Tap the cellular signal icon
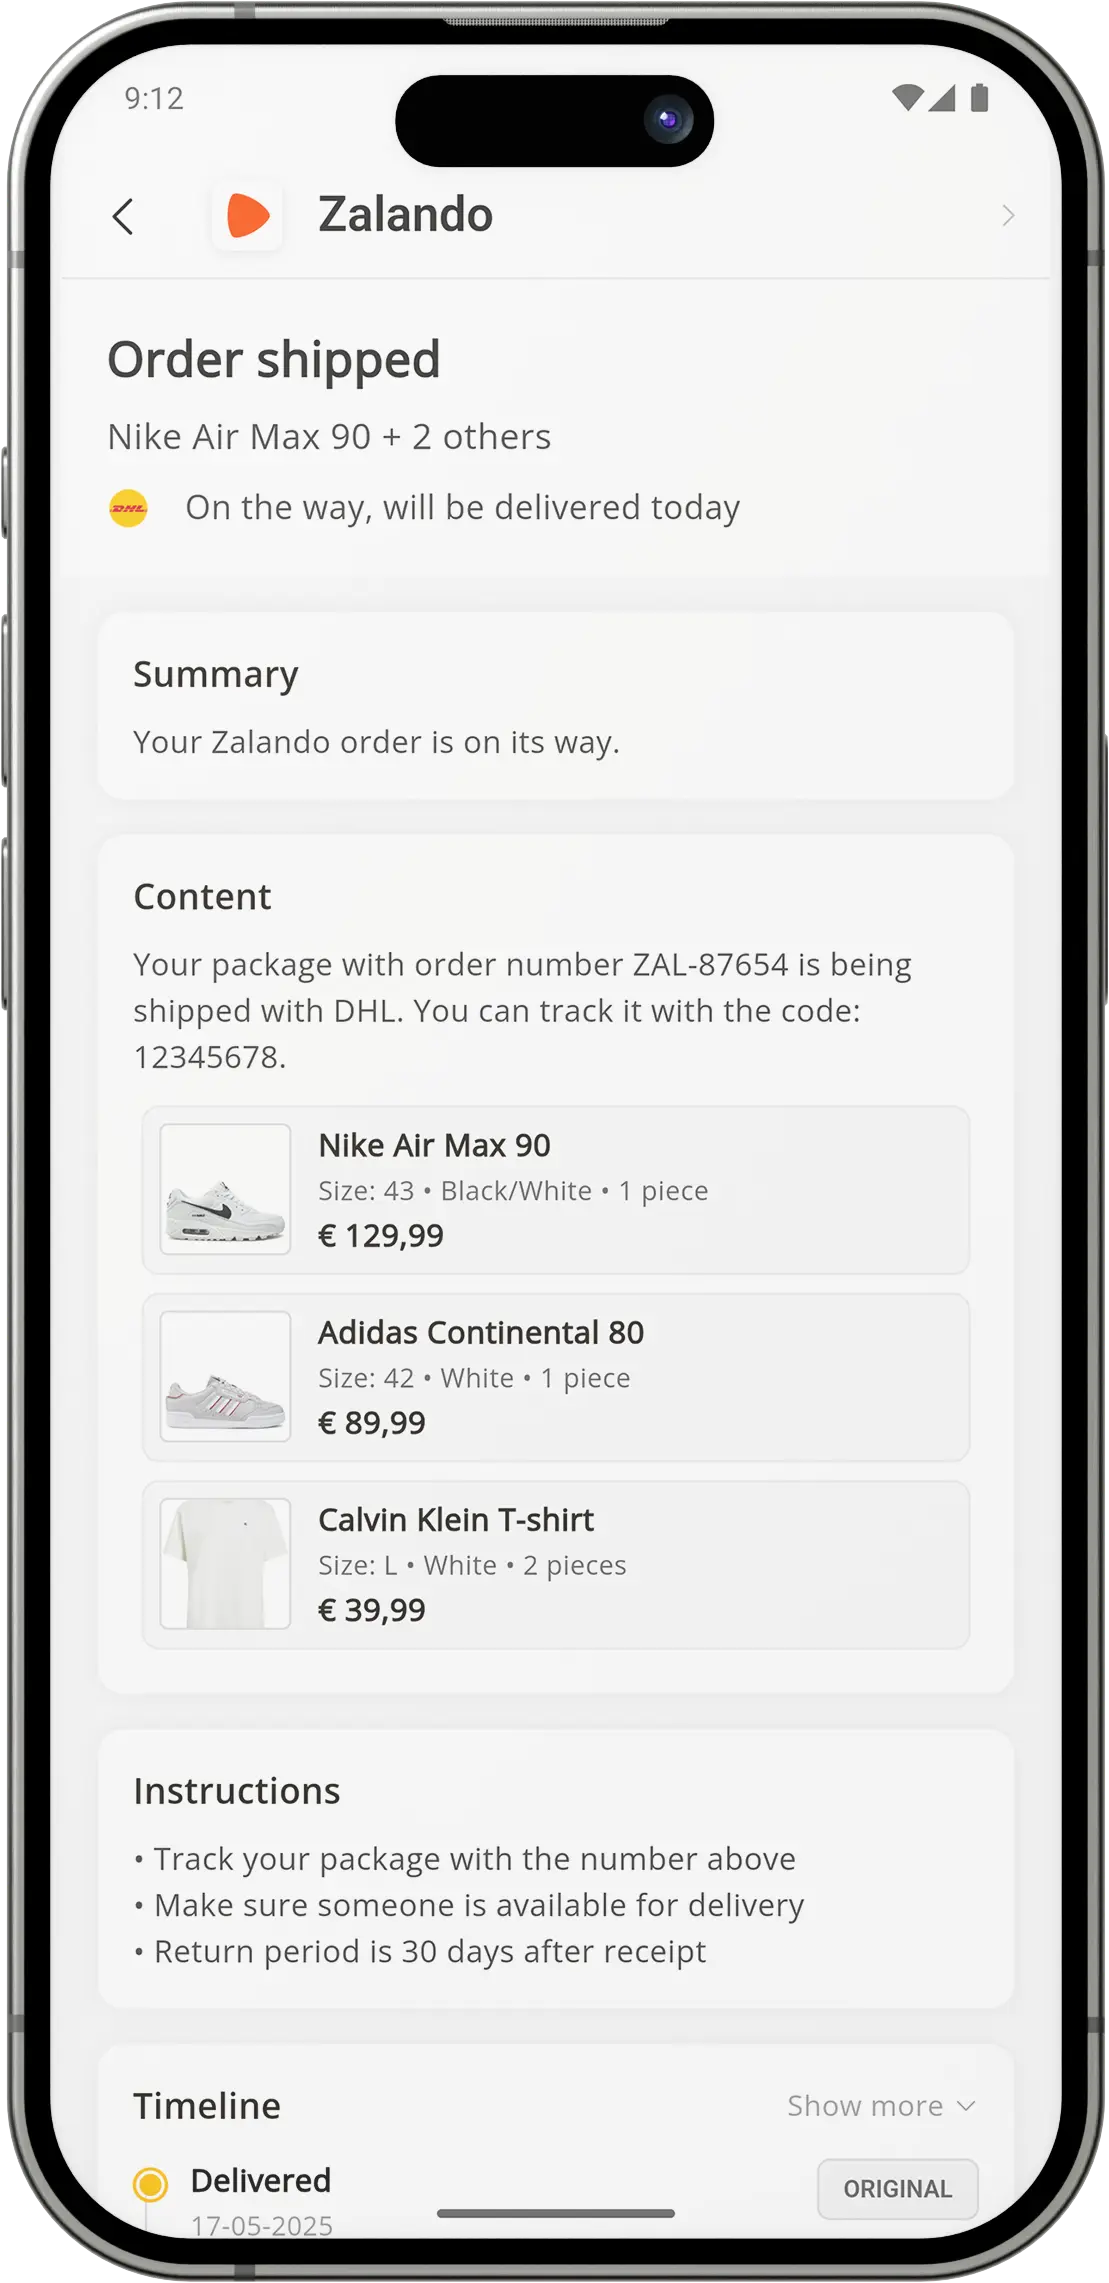 pos(942,97)
